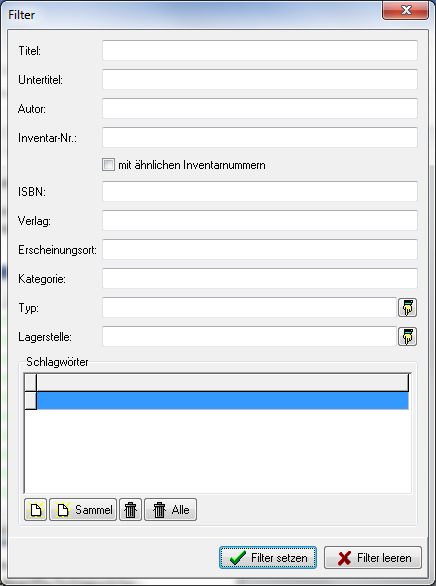
Task: Open the Typ selection lookup icon
Action: point(407,308)
